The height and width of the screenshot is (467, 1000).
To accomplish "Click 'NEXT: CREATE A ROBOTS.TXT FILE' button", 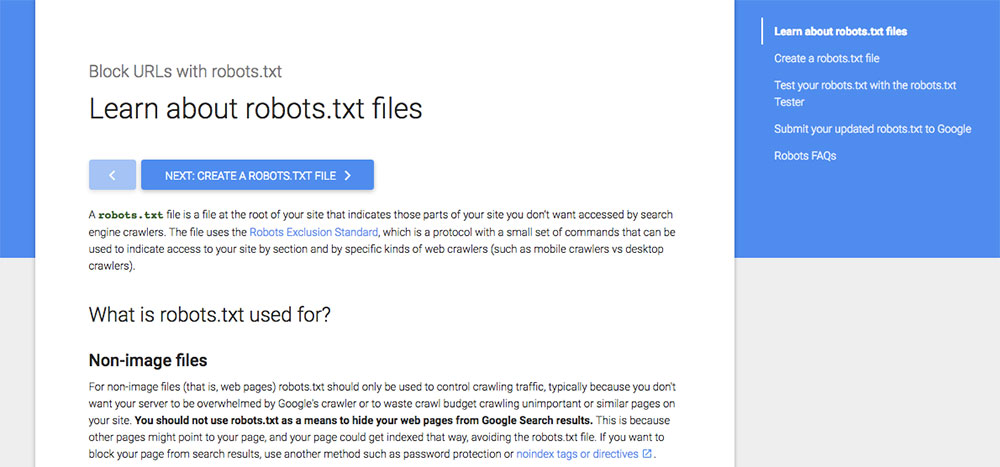I will [257, 175].
